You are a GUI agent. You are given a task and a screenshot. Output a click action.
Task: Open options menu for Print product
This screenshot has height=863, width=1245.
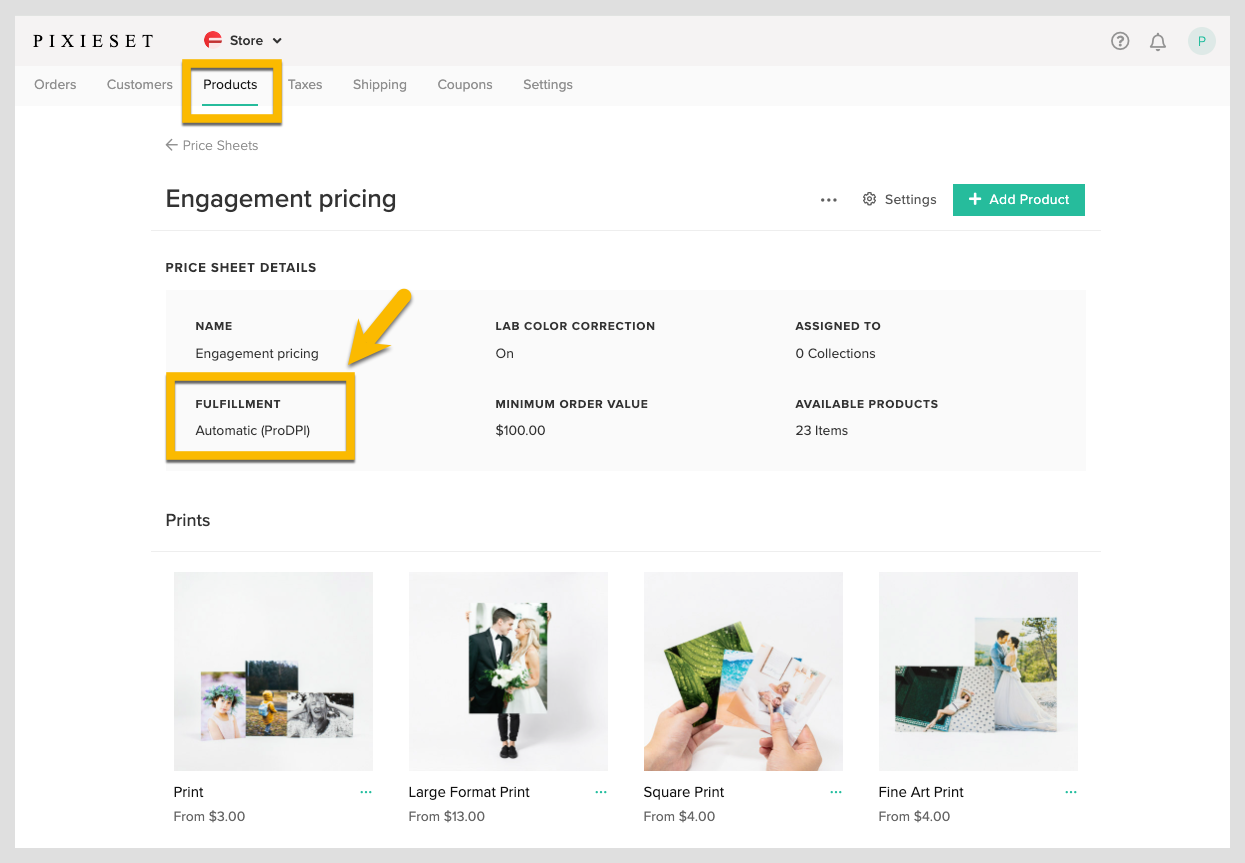[x=366, y=792]
